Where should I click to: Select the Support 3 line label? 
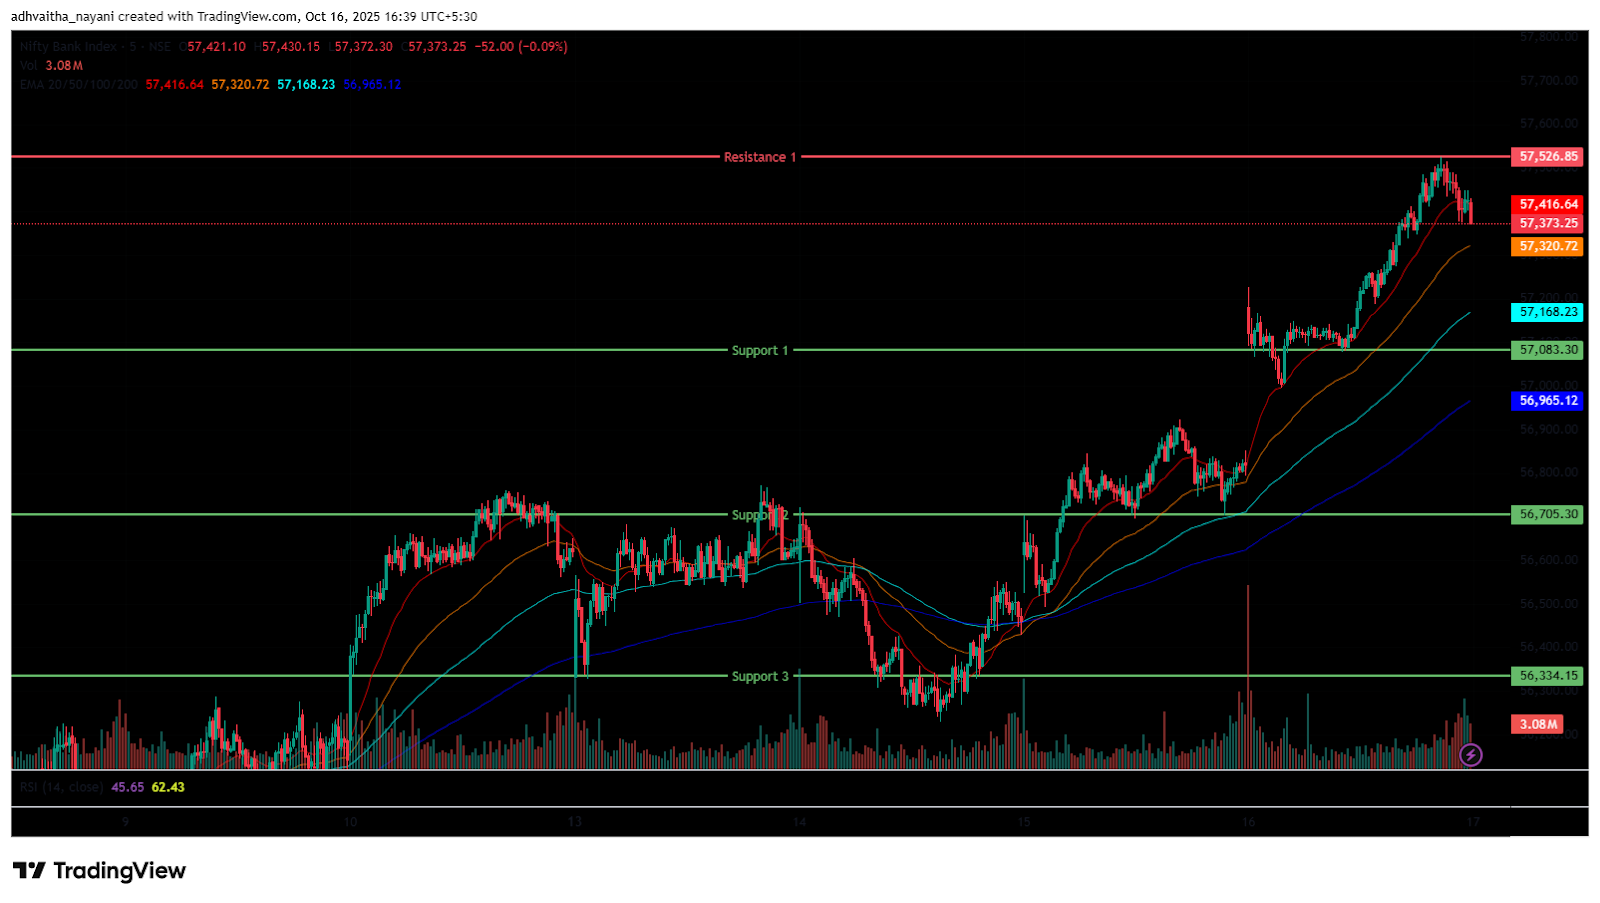click(x=760, y=677)
